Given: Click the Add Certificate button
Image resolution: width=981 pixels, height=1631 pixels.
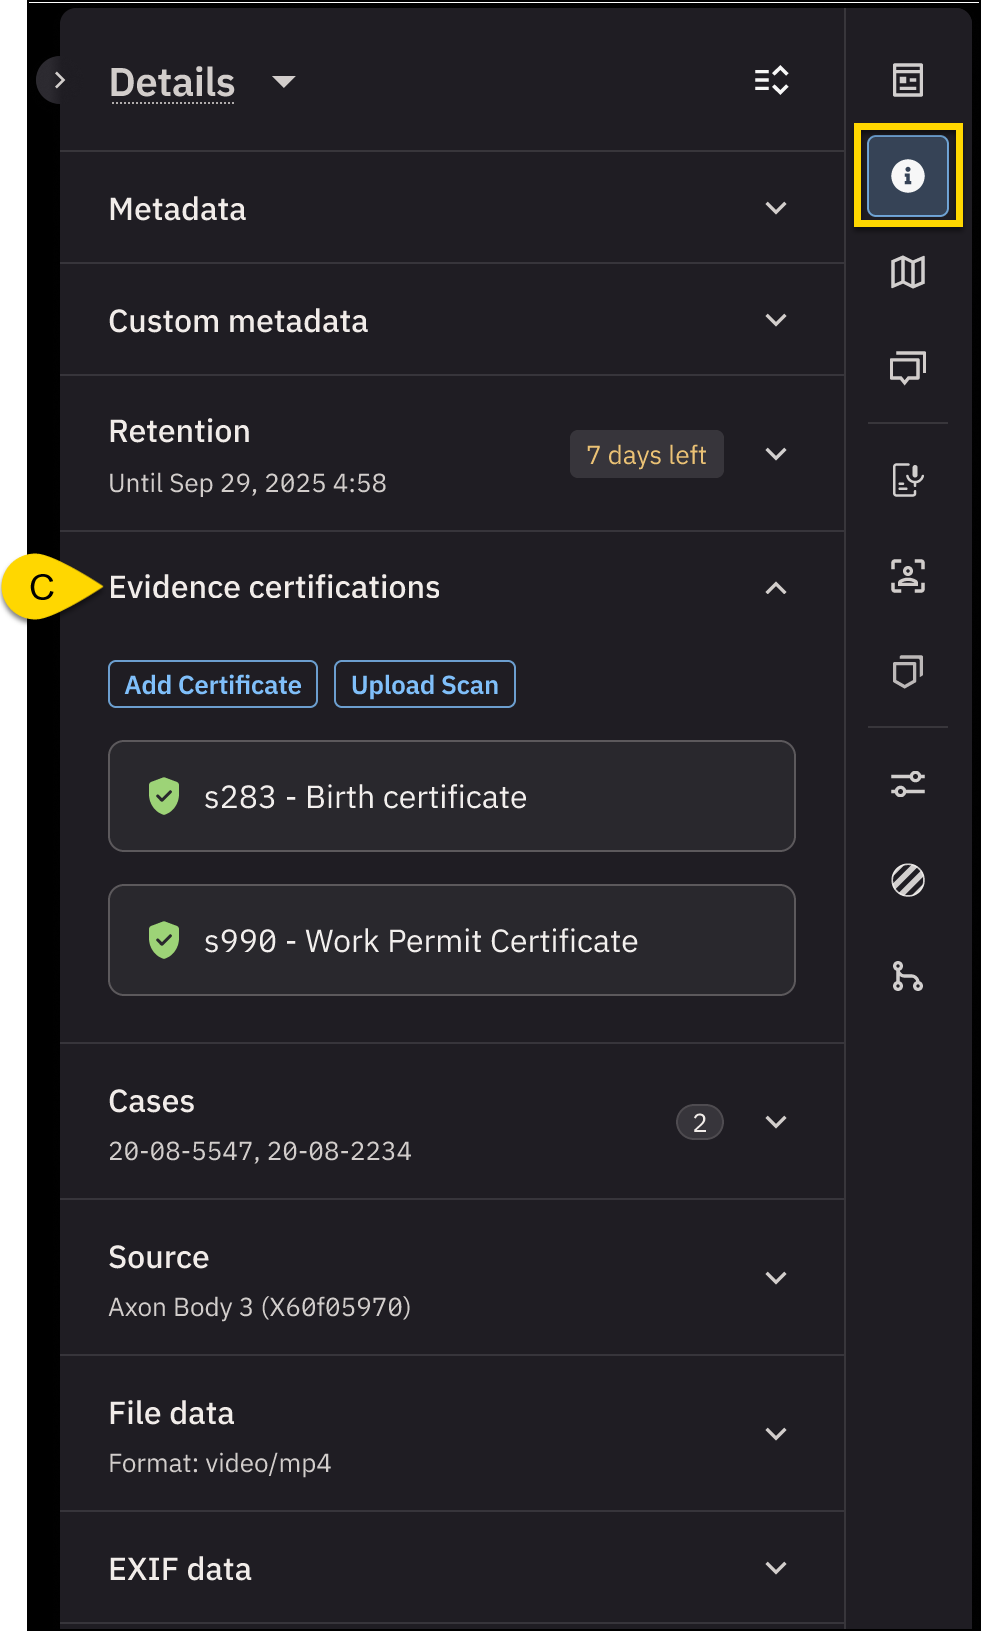Looking at the screenshot, I should coord(213,685).
